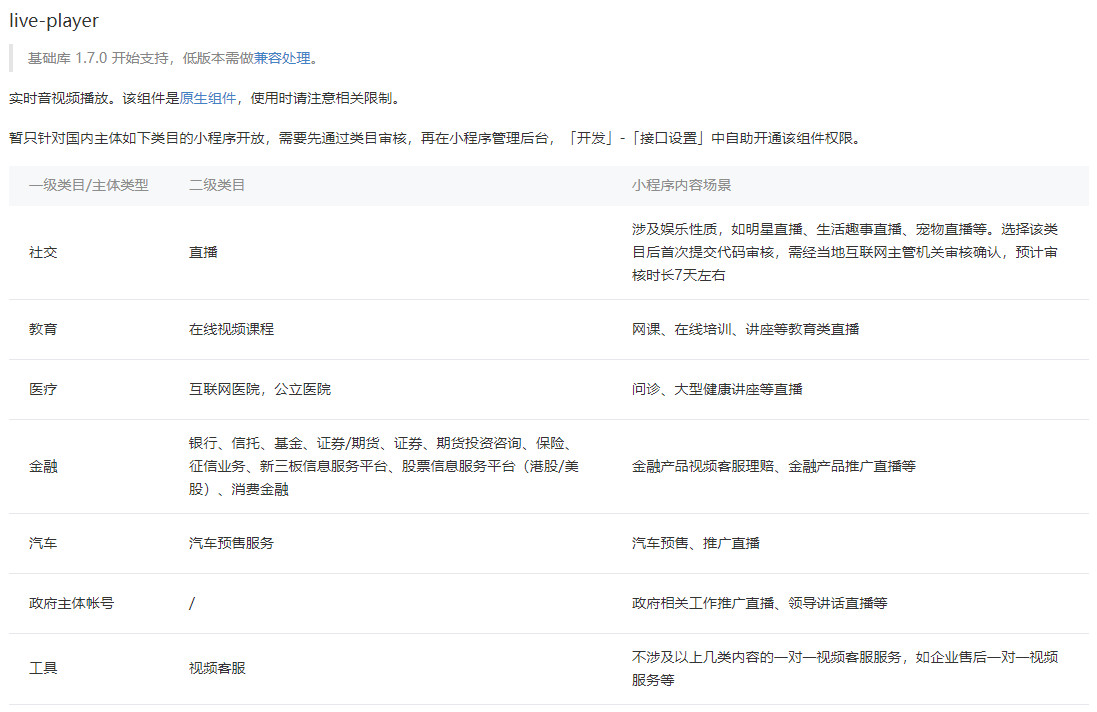Click the 暂只针对国内主体 paragraph
Image resolution: width=1097 pixels, height=712 pixels.
(434, 138)
